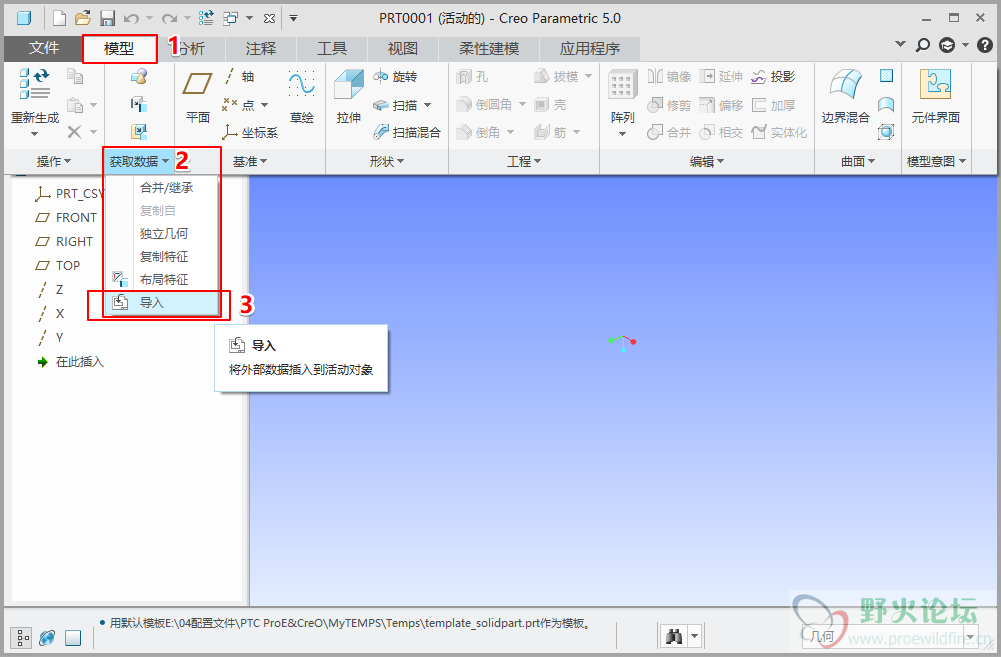1001x657 pixels.
Task: Open the 点 datum point dropdown arrow
Action: [x=264, y=105]
